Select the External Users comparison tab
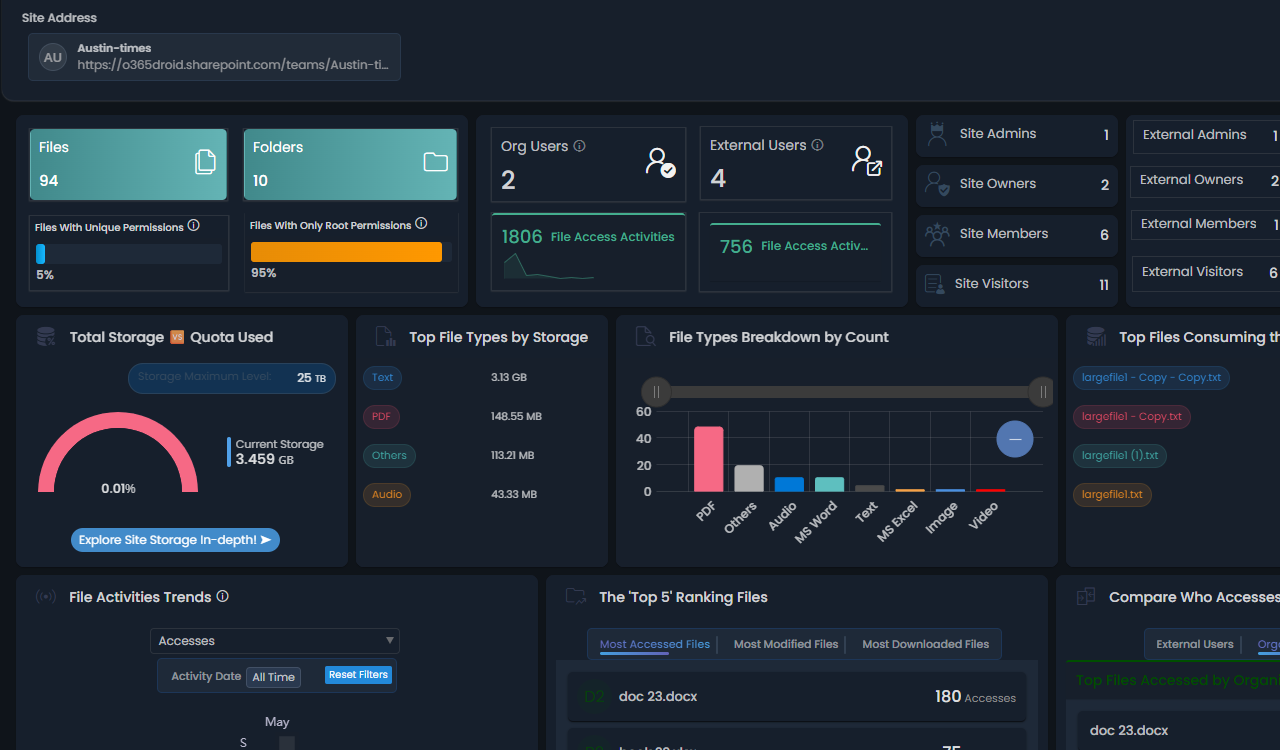1280x750 pixels. 1194,644
